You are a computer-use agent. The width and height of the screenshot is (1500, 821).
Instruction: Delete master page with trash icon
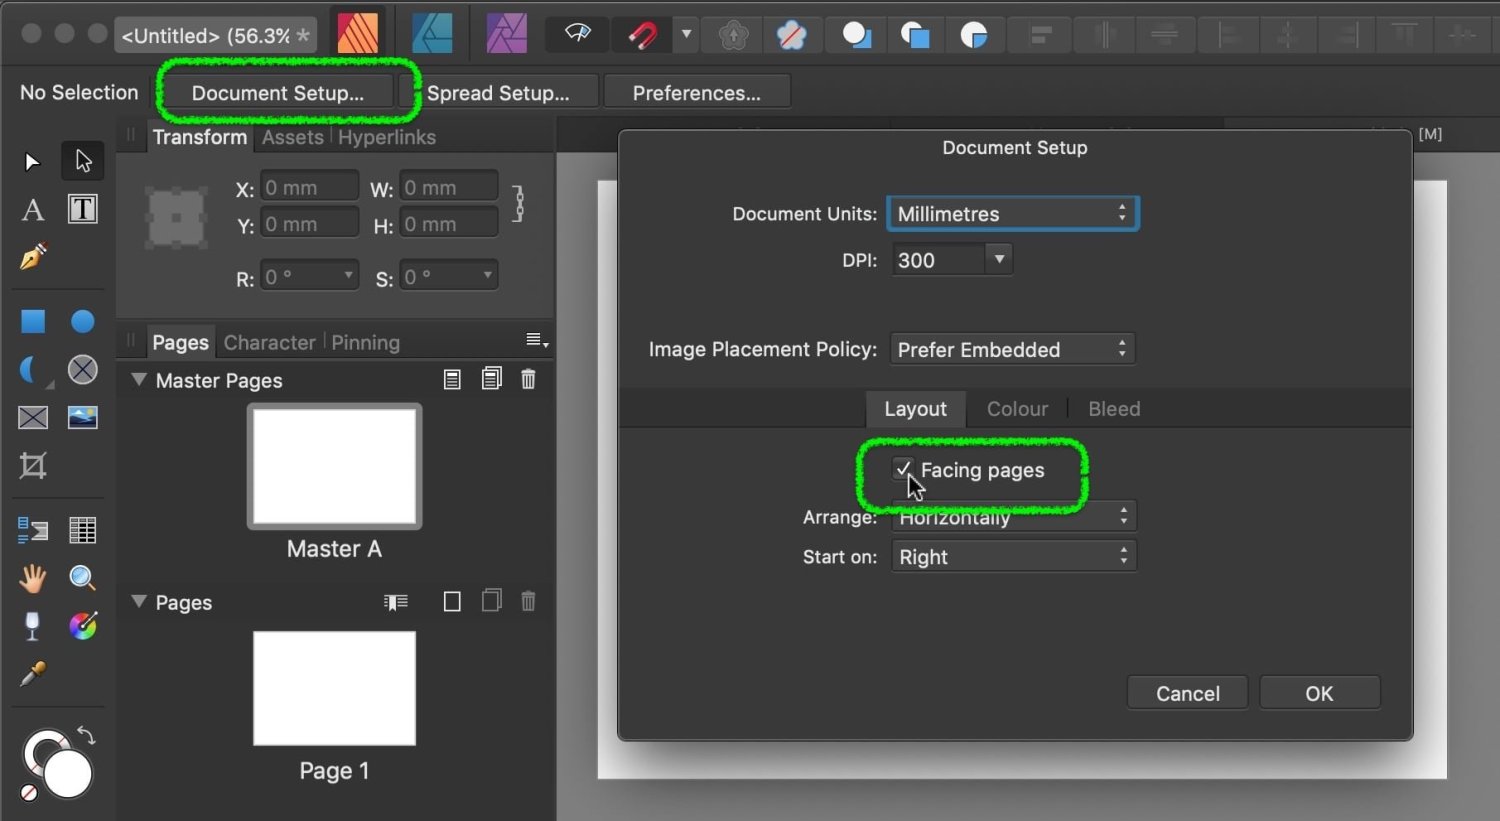pyautogui.click(x=528, y=379)
